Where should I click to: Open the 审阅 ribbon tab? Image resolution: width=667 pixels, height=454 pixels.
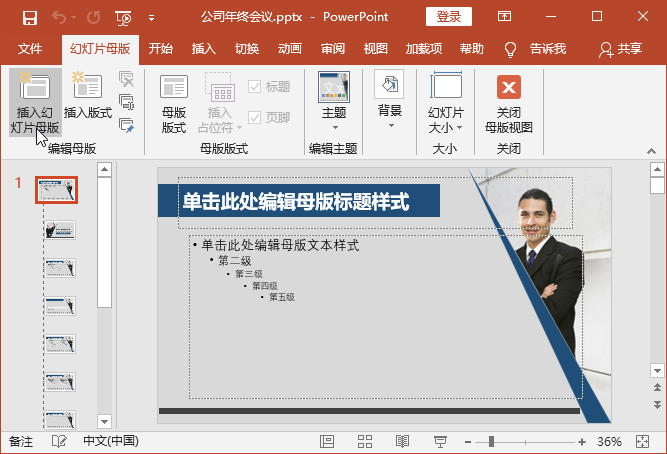tap(333, 49)
